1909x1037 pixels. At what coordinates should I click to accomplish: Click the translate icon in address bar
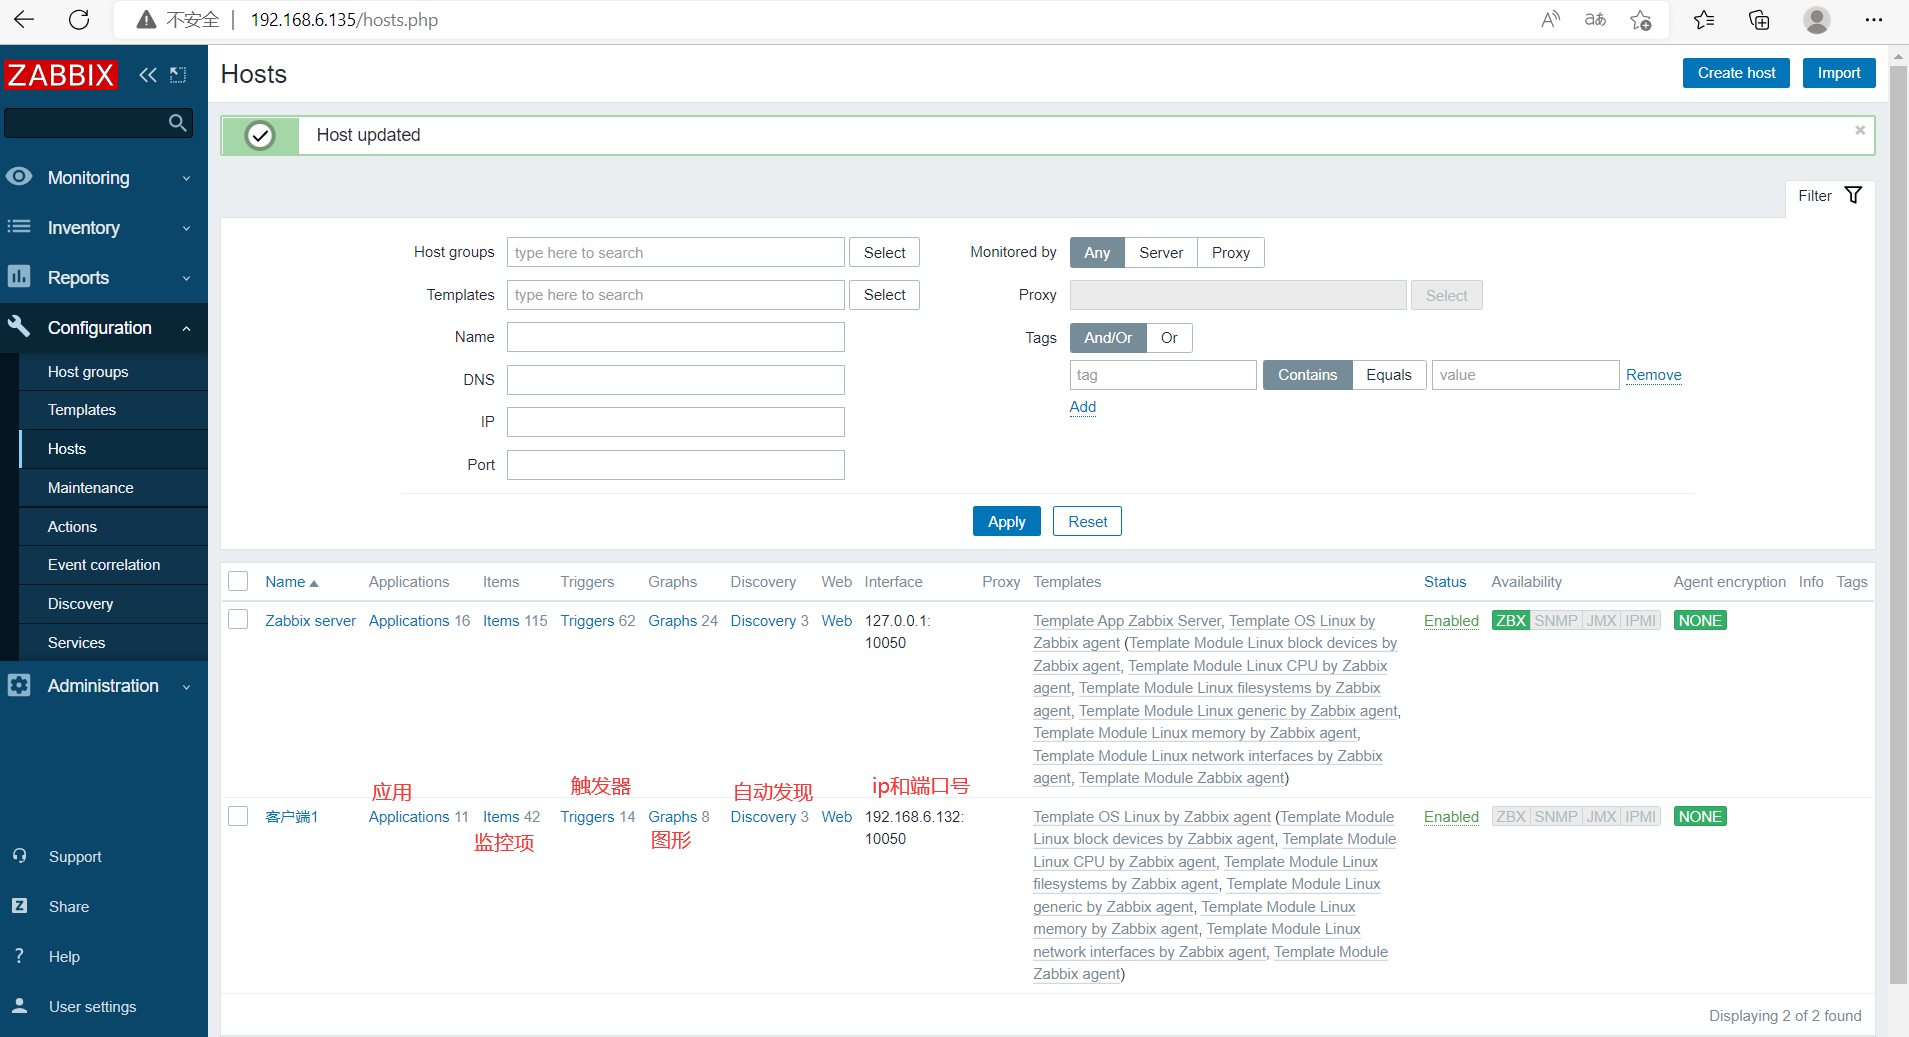1596,20
